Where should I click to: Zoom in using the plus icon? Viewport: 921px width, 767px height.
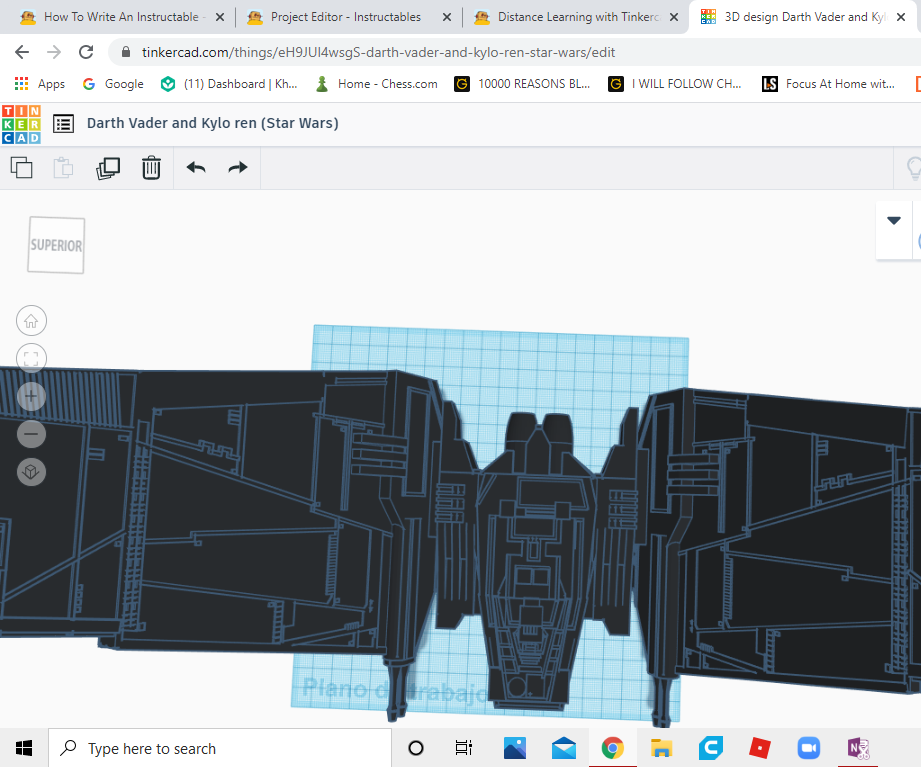click(x=31, y=396)
